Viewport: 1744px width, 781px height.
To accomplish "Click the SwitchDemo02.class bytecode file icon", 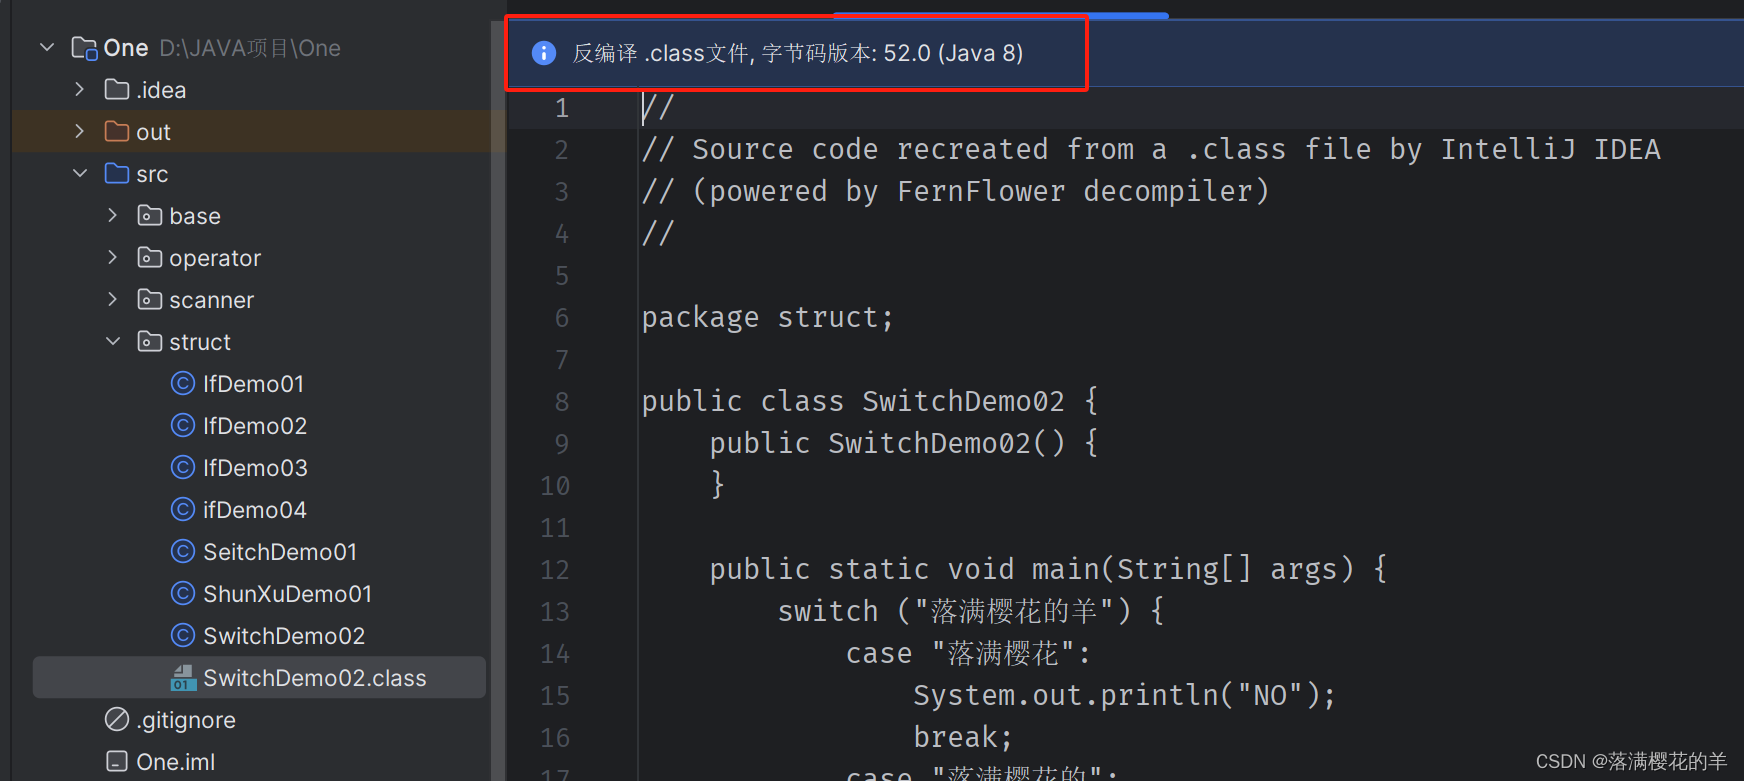I will tap(183, 678).
